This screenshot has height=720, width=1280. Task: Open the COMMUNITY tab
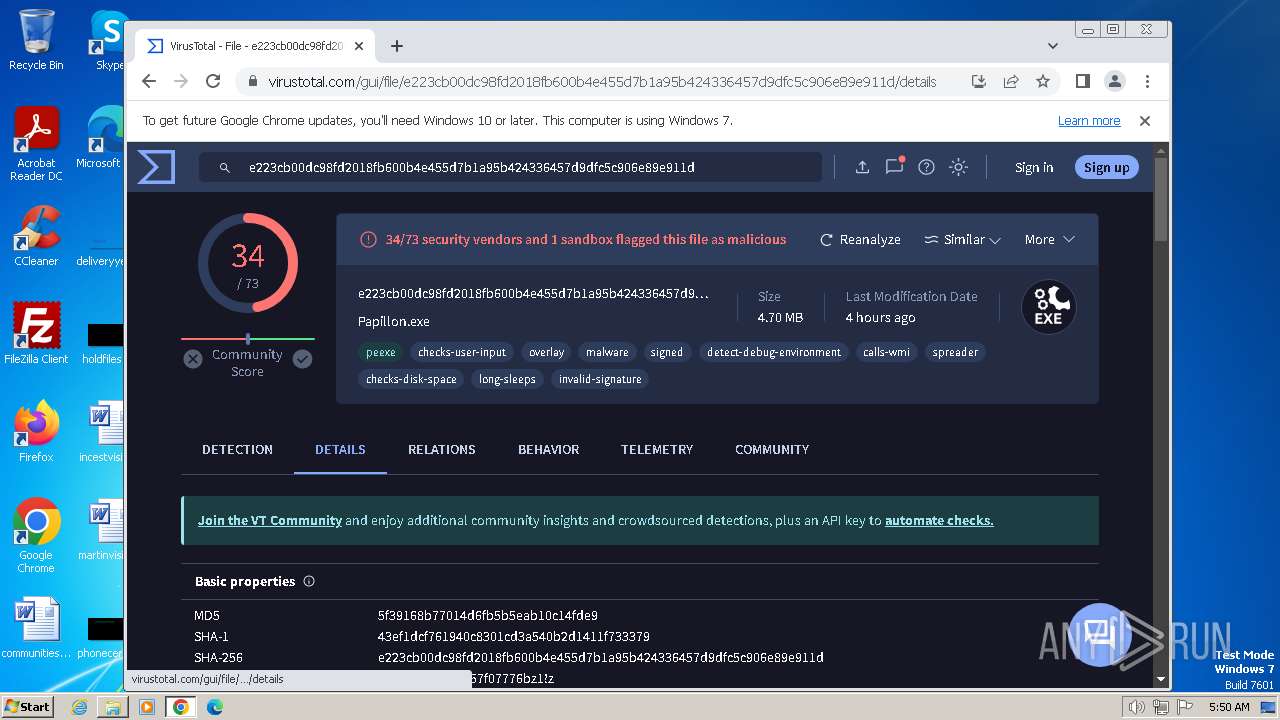pos(772,450)
